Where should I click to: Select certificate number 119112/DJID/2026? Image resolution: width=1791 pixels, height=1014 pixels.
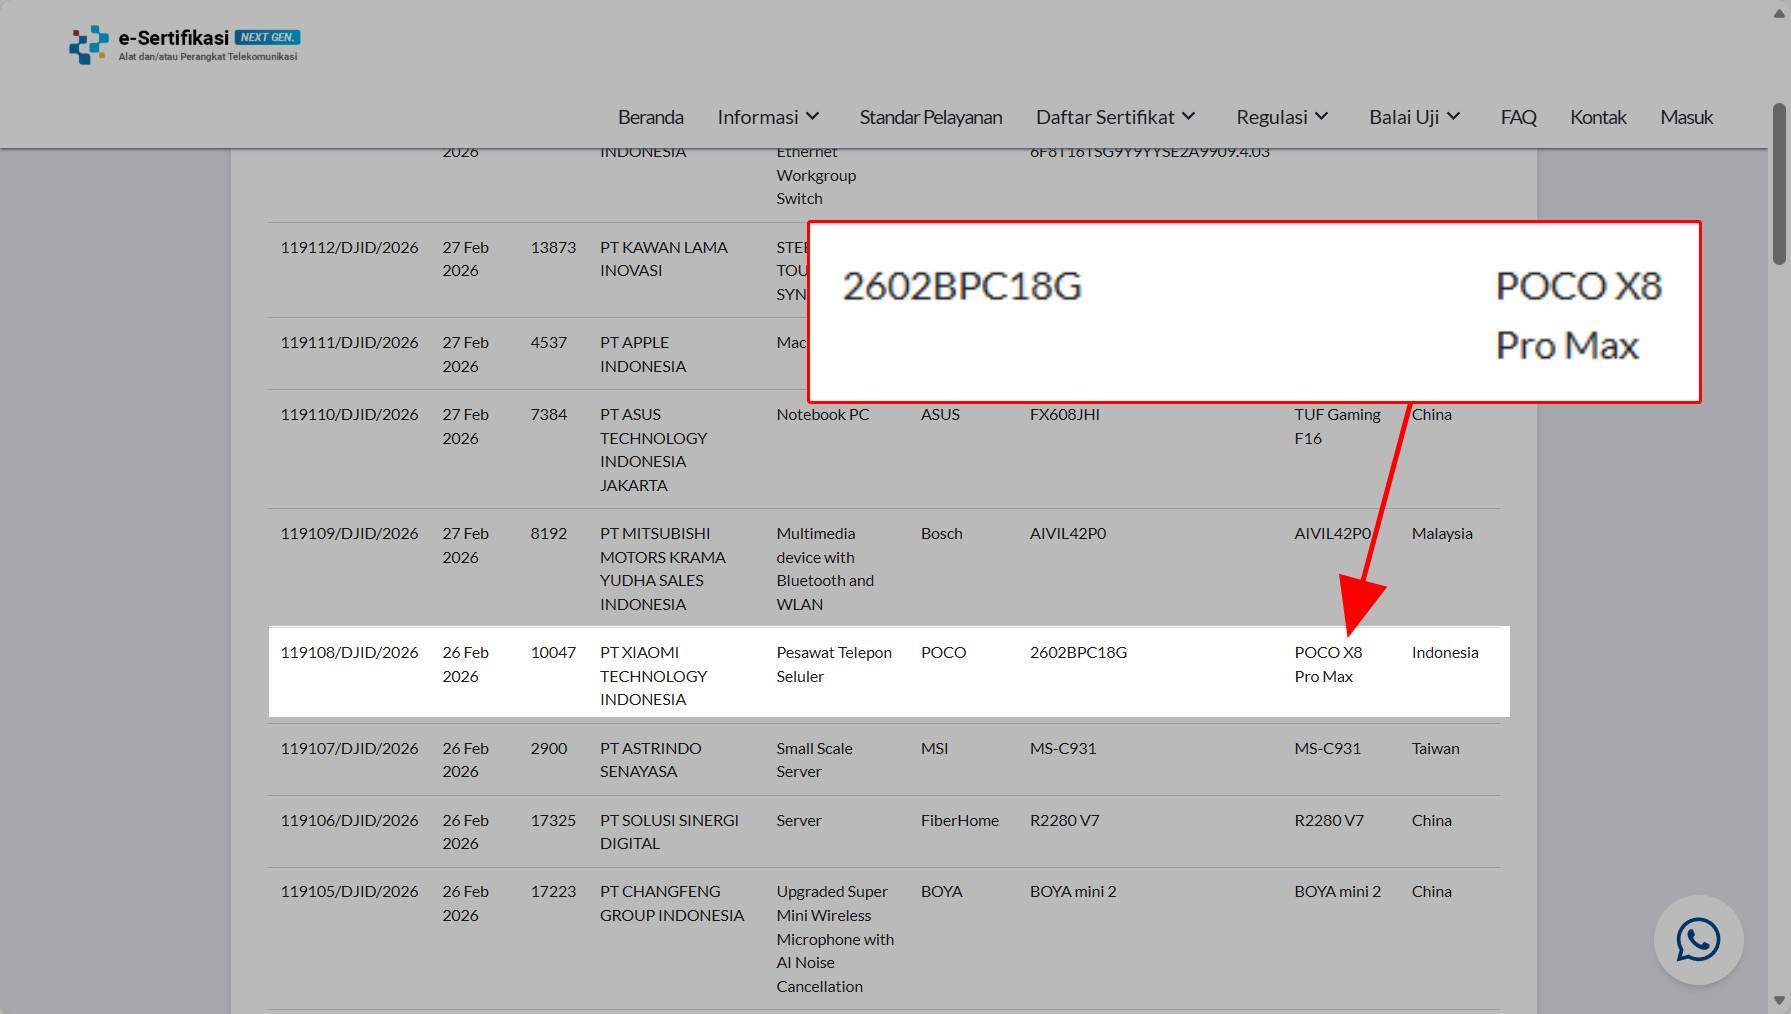[349, 247]
